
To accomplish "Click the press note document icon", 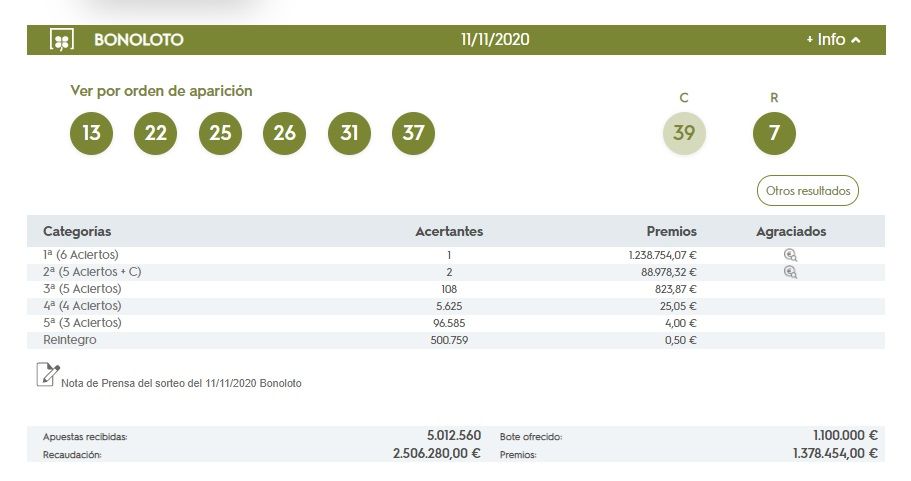I will coord(48,375).
